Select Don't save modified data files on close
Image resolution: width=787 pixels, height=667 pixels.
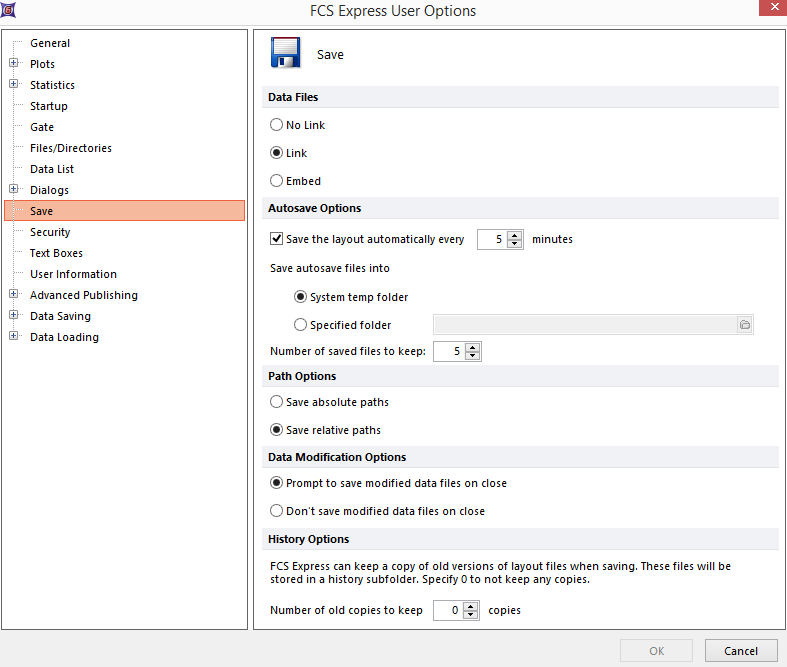(x=277, y=511)
